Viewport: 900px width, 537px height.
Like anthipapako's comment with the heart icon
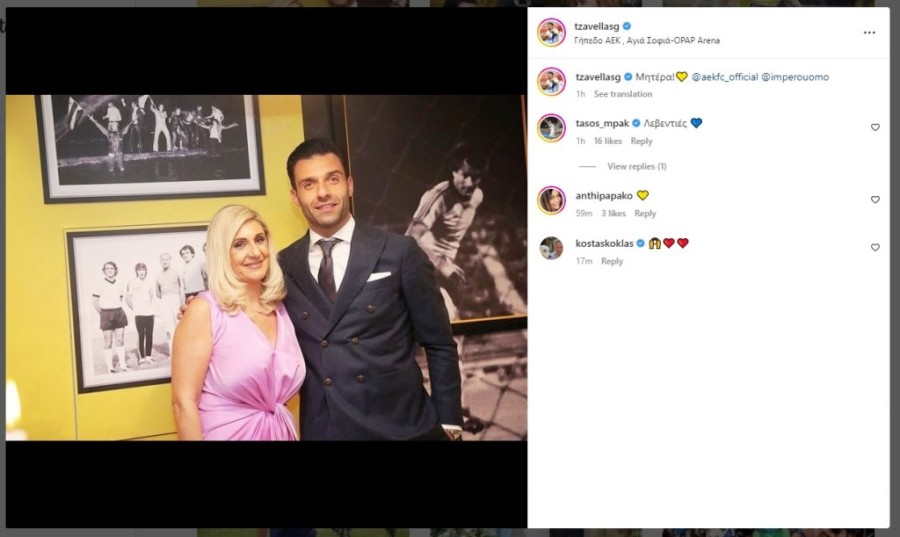point(875,200)
